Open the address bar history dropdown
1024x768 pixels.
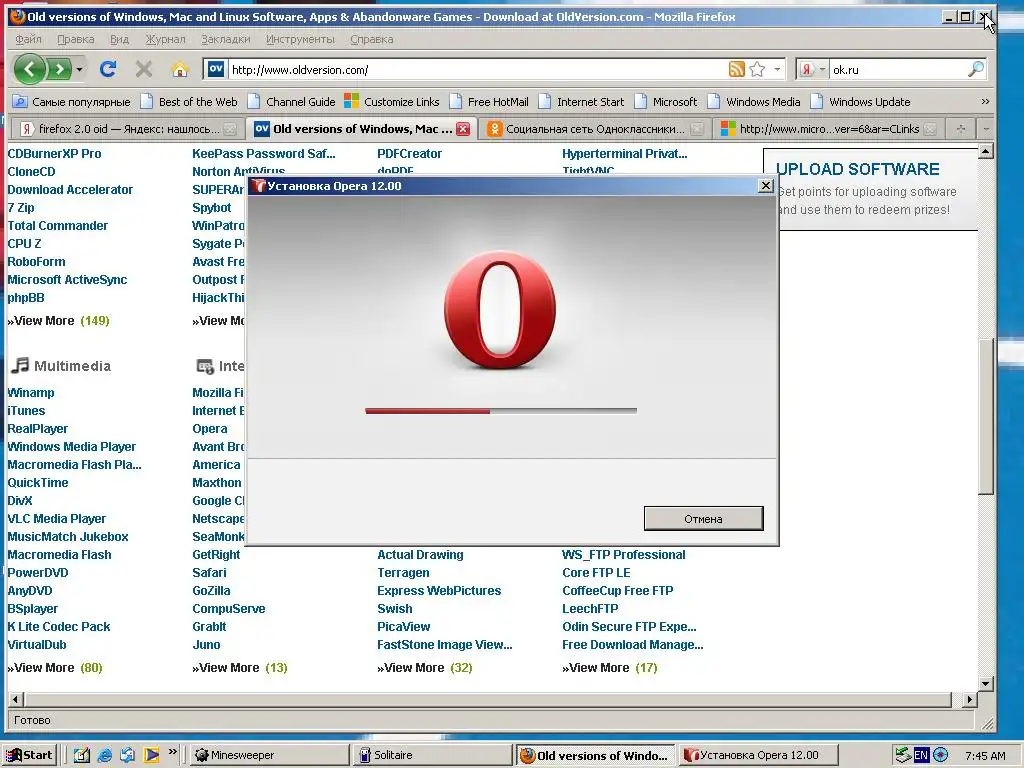click(777, 69)
